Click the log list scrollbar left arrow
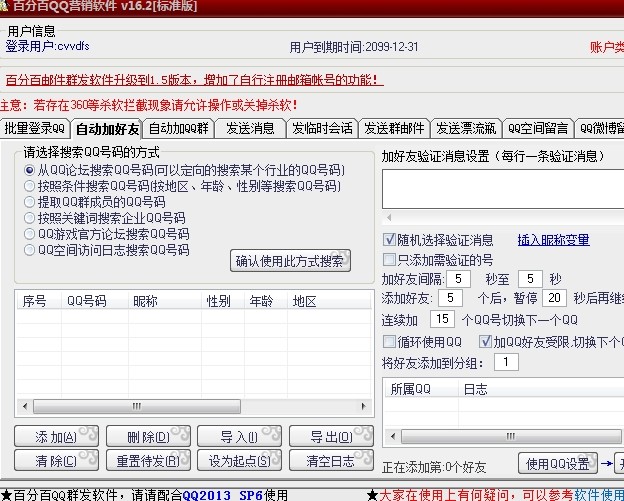 (393, 437)
